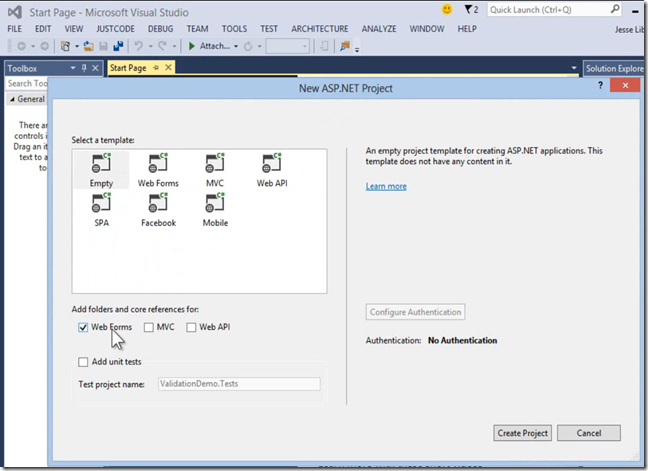Open the TEST menu
The height and width of the screenshot is (471, 648).
pyautogui.click(x=269, y=29)
